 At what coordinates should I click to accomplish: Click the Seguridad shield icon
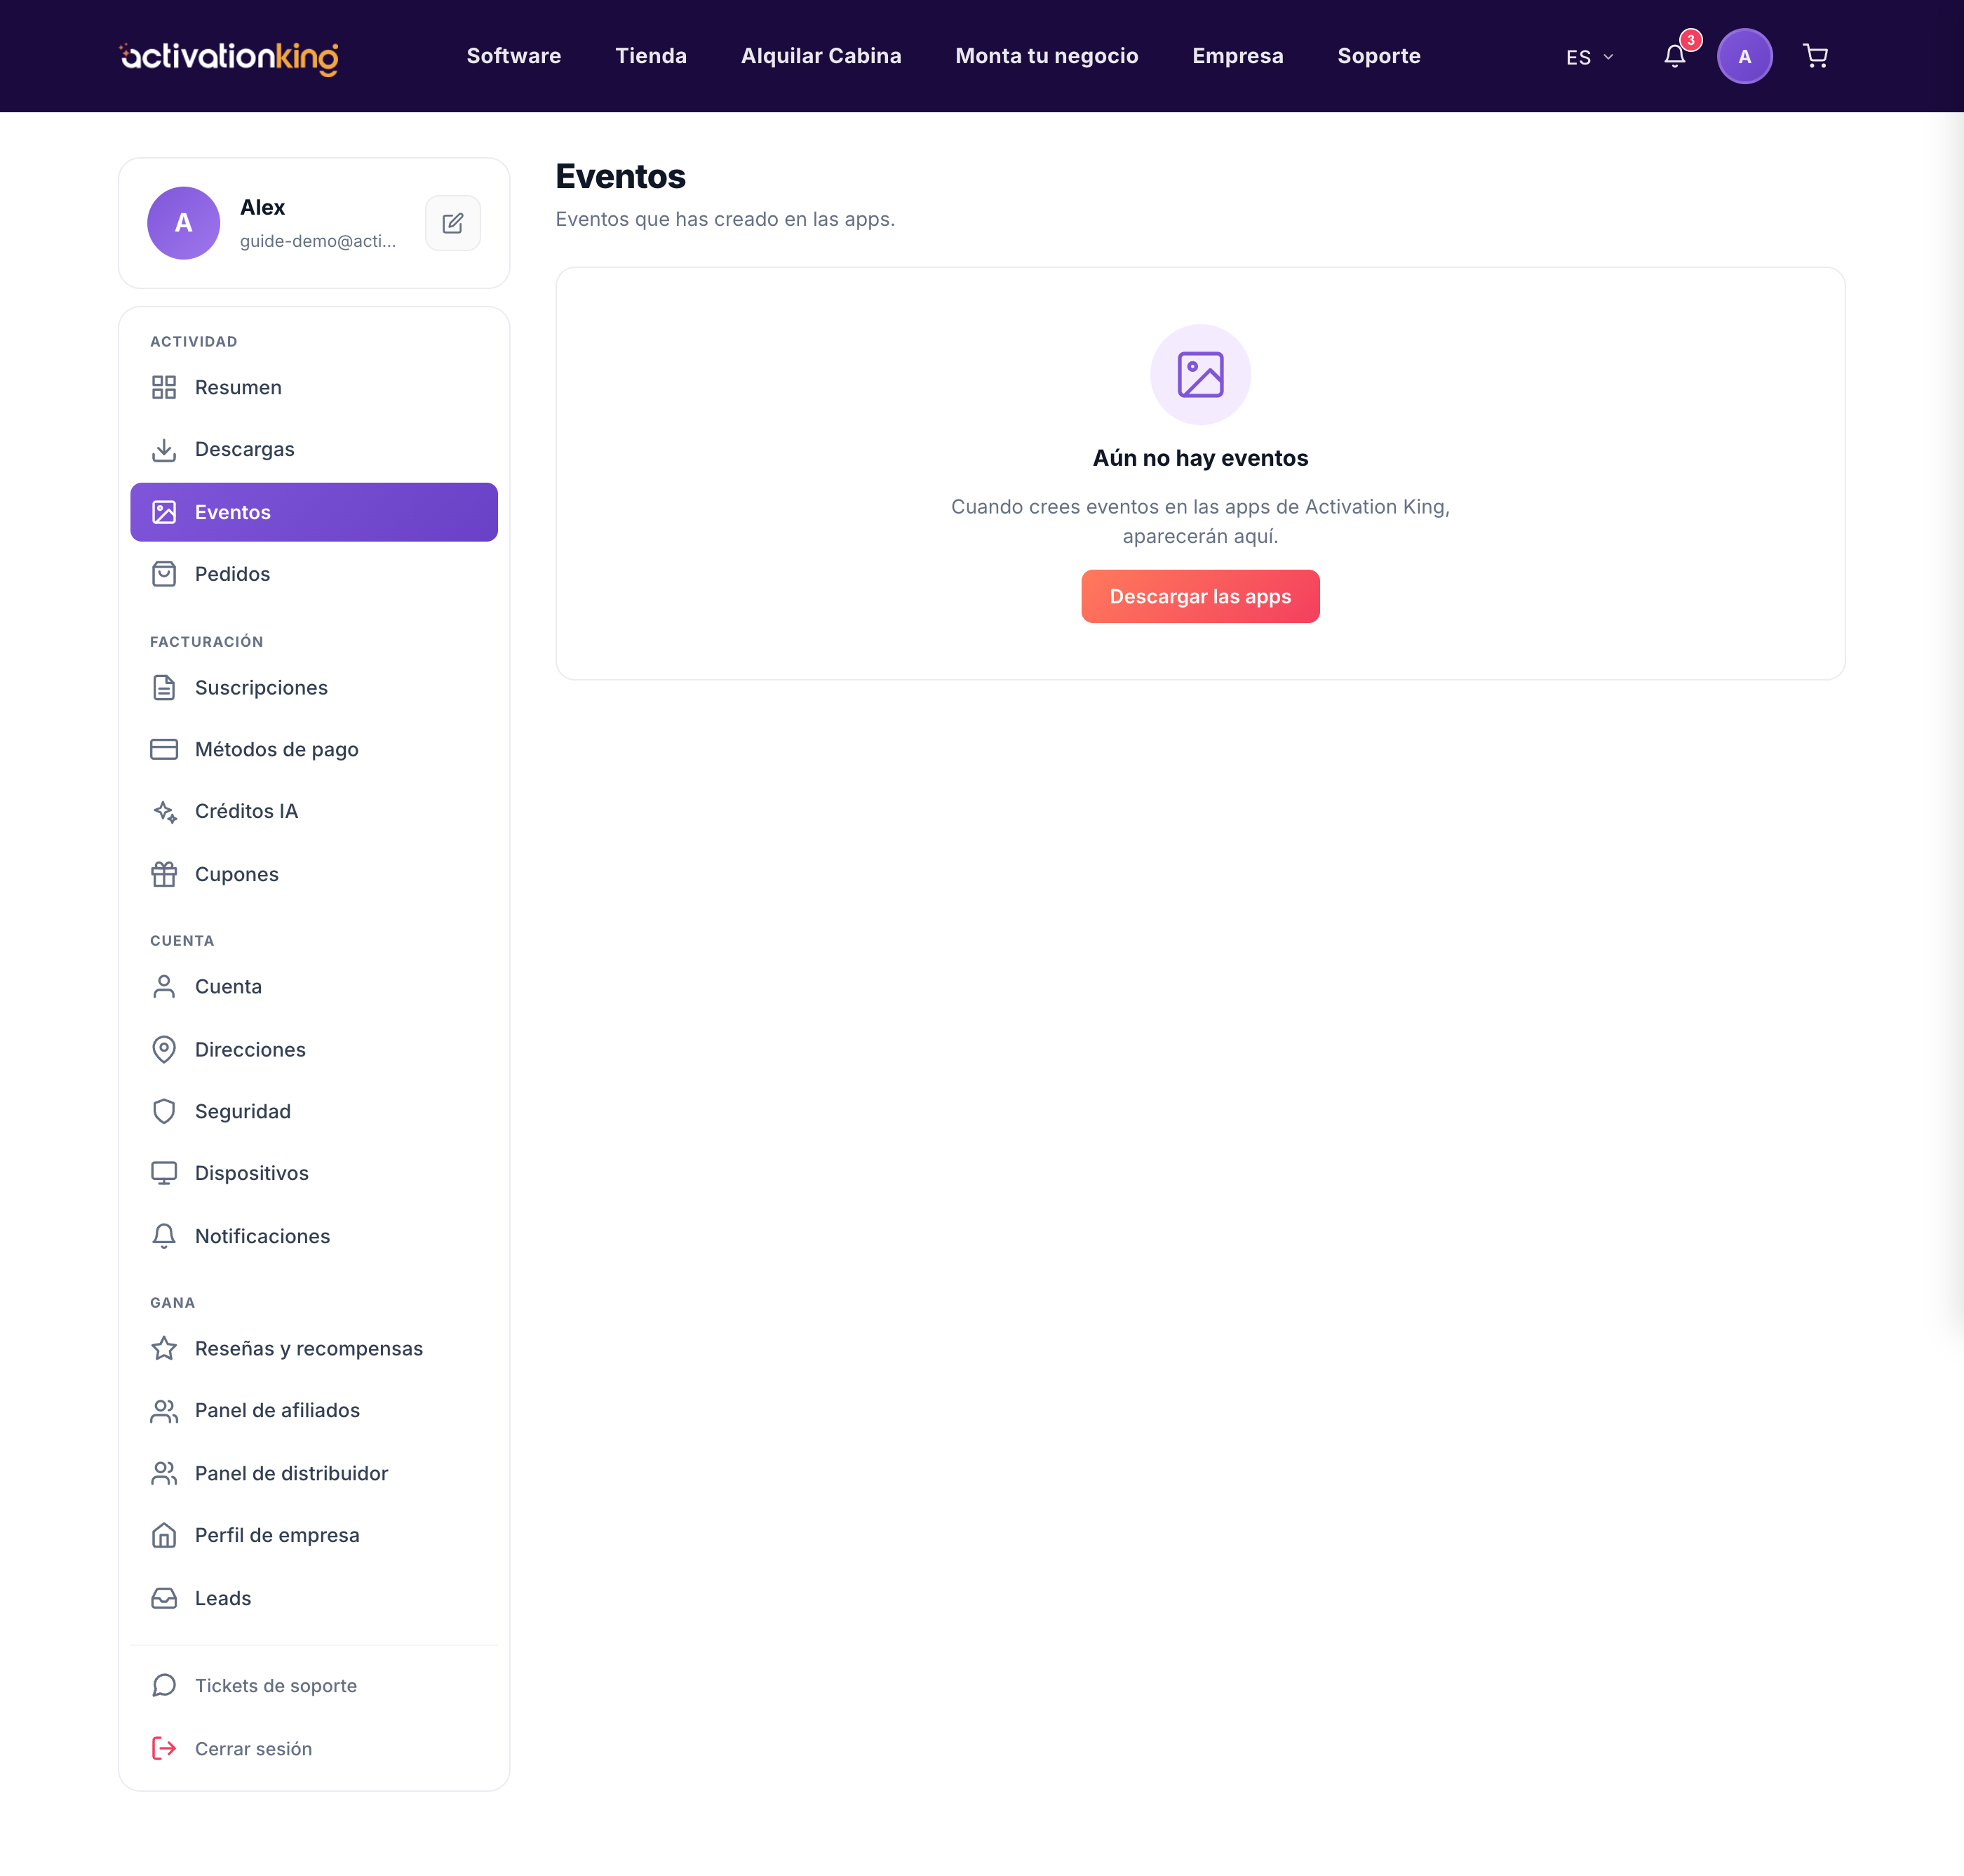(164, 1111)
